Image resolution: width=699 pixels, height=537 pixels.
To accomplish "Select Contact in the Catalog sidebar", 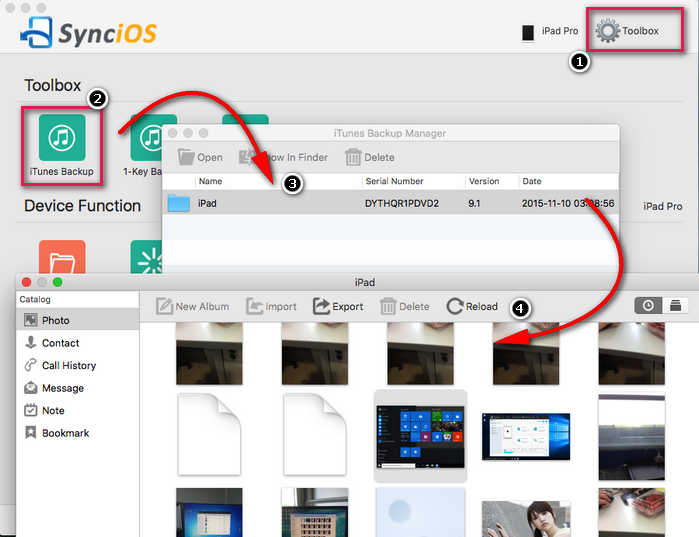I will pos(78,343).
